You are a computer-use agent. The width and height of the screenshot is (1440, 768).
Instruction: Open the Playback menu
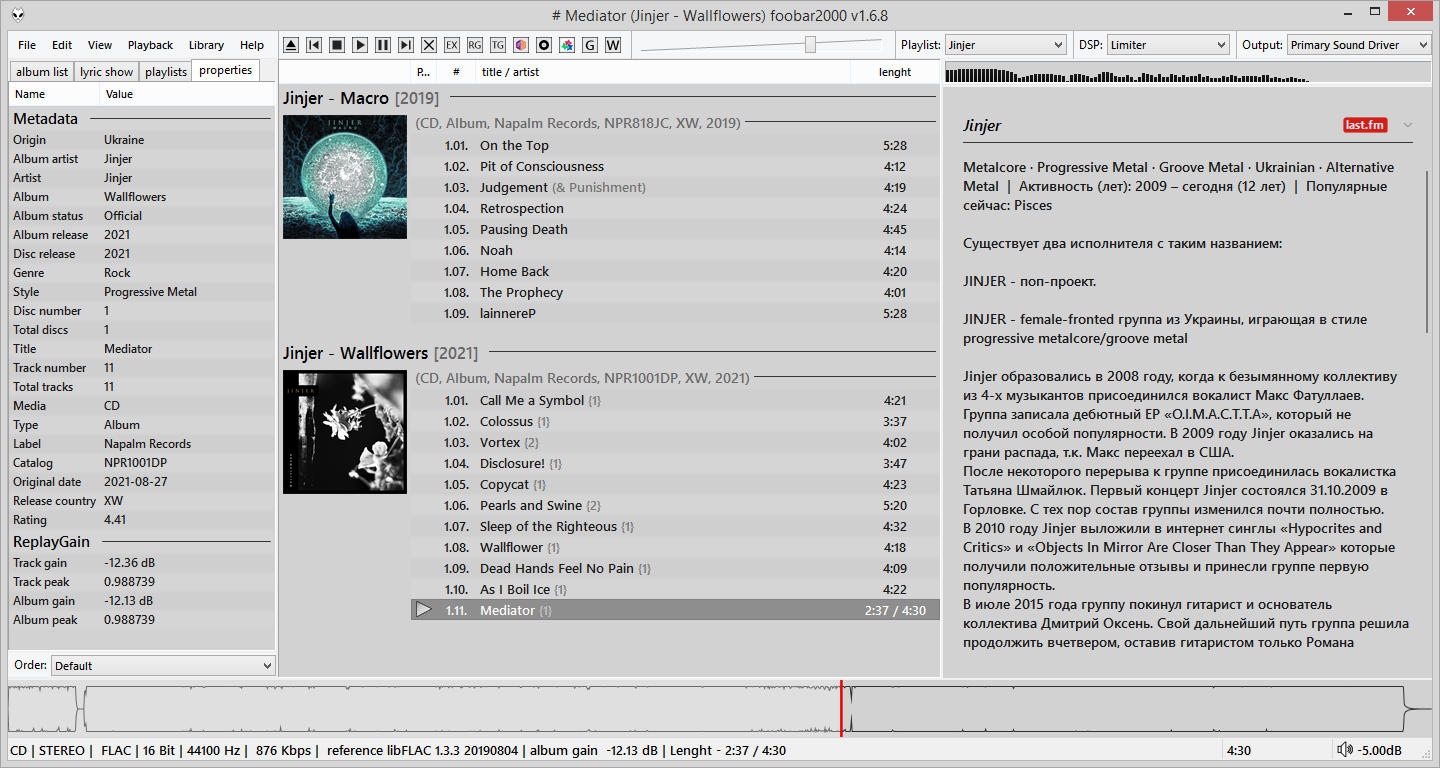pyautogui.click(x=150, y=45)
